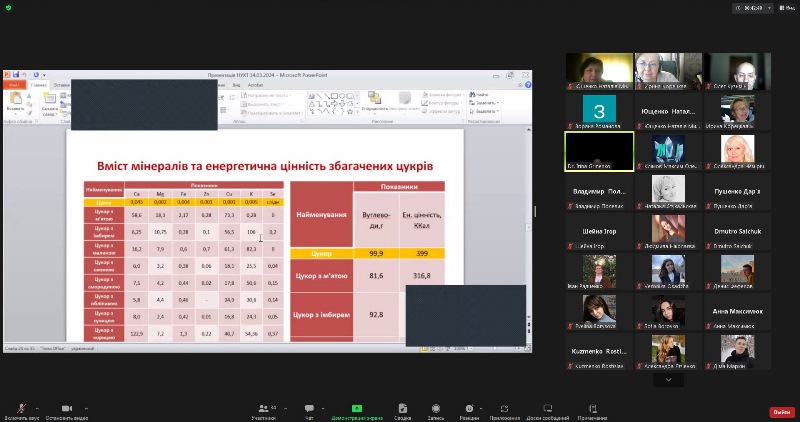
Task: Expand video options arrow next to camera
Action: pos(86,408)
